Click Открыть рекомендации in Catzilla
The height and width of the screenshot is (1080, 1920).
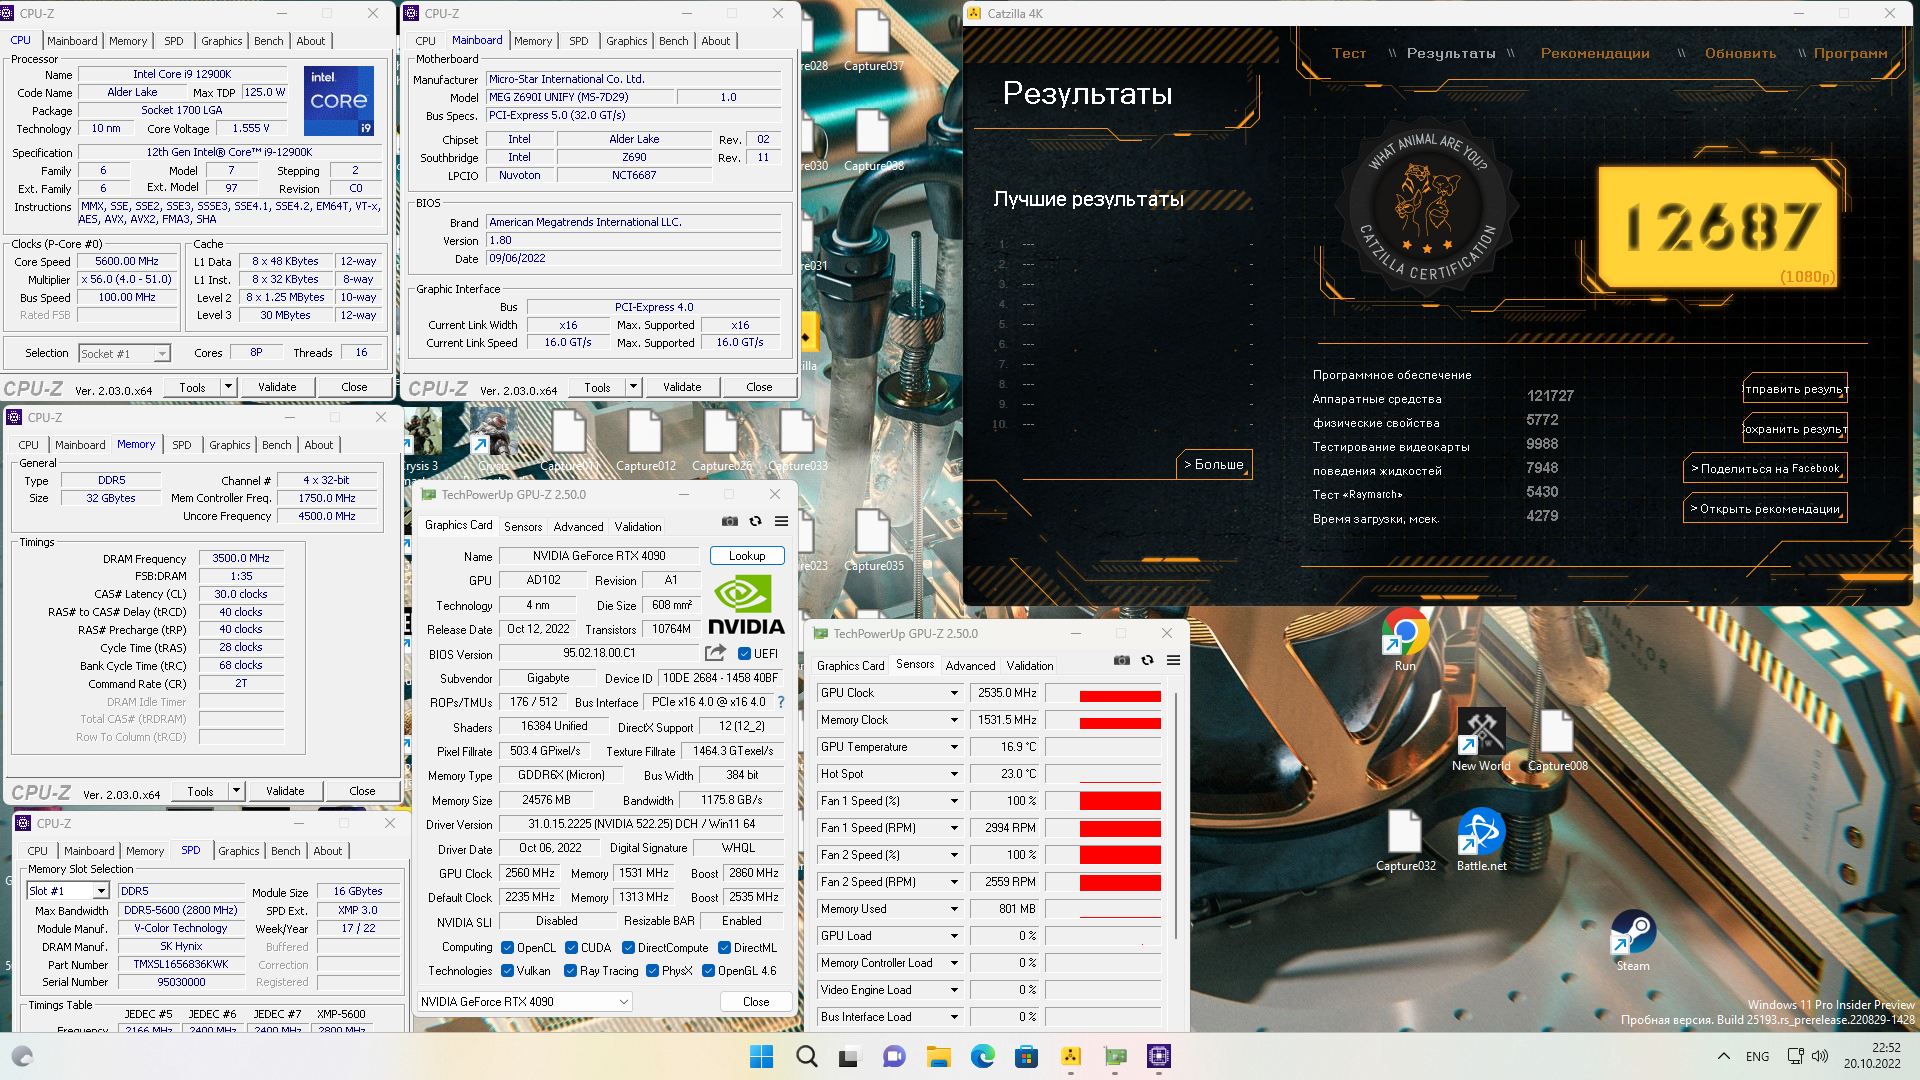[x=1765, y=509]
